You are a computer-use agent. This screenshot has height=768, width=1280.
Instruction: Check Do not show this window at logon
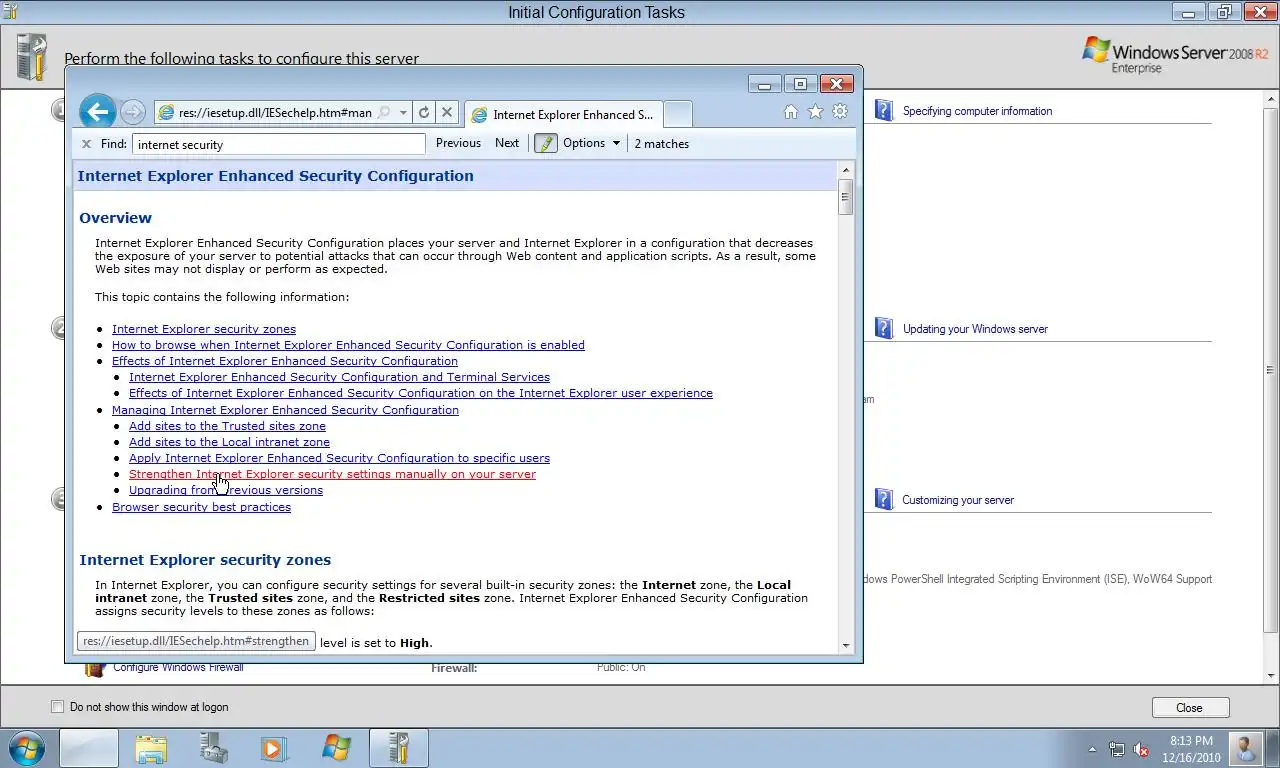coord(57,707)
